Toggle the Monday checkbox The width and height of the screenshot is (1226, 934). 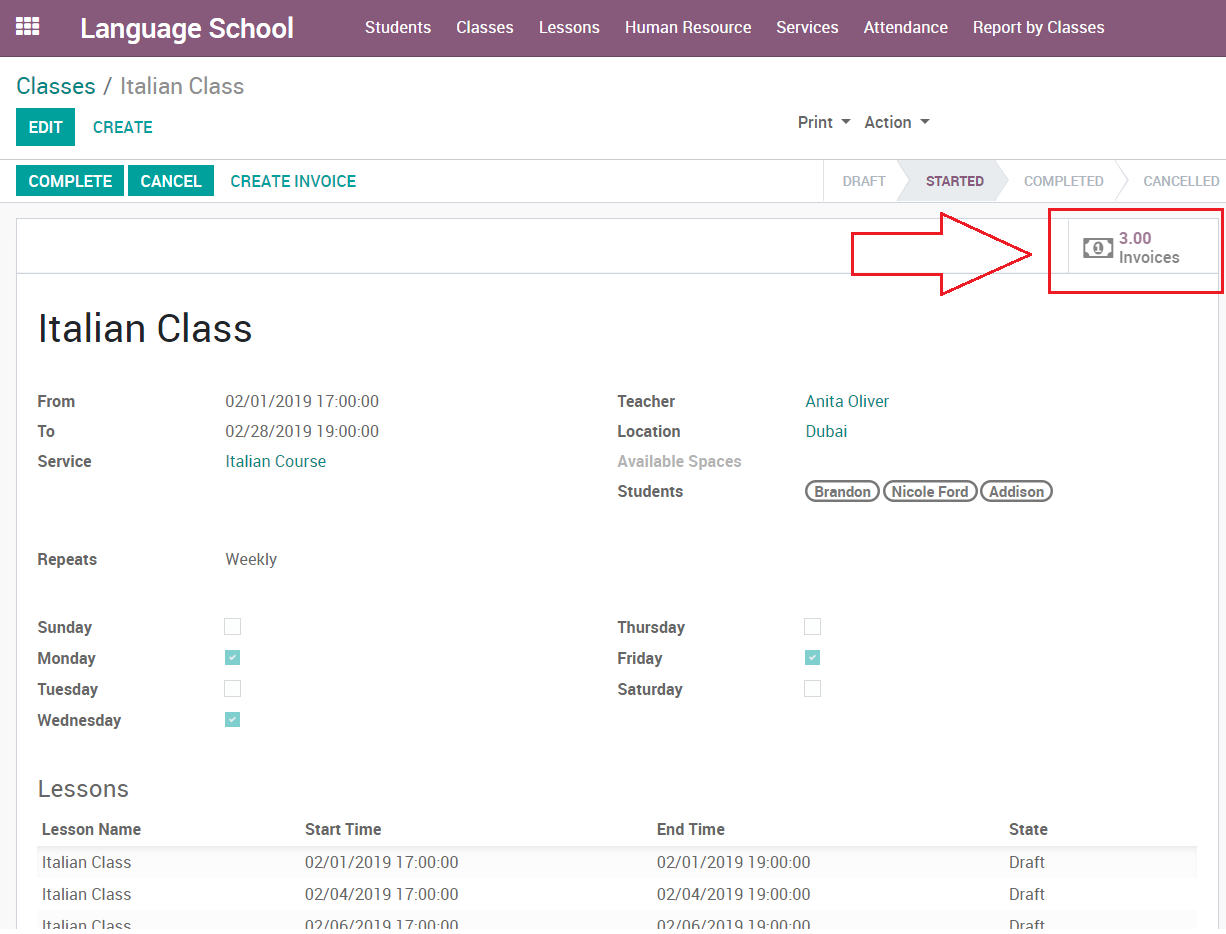point(233,658)
